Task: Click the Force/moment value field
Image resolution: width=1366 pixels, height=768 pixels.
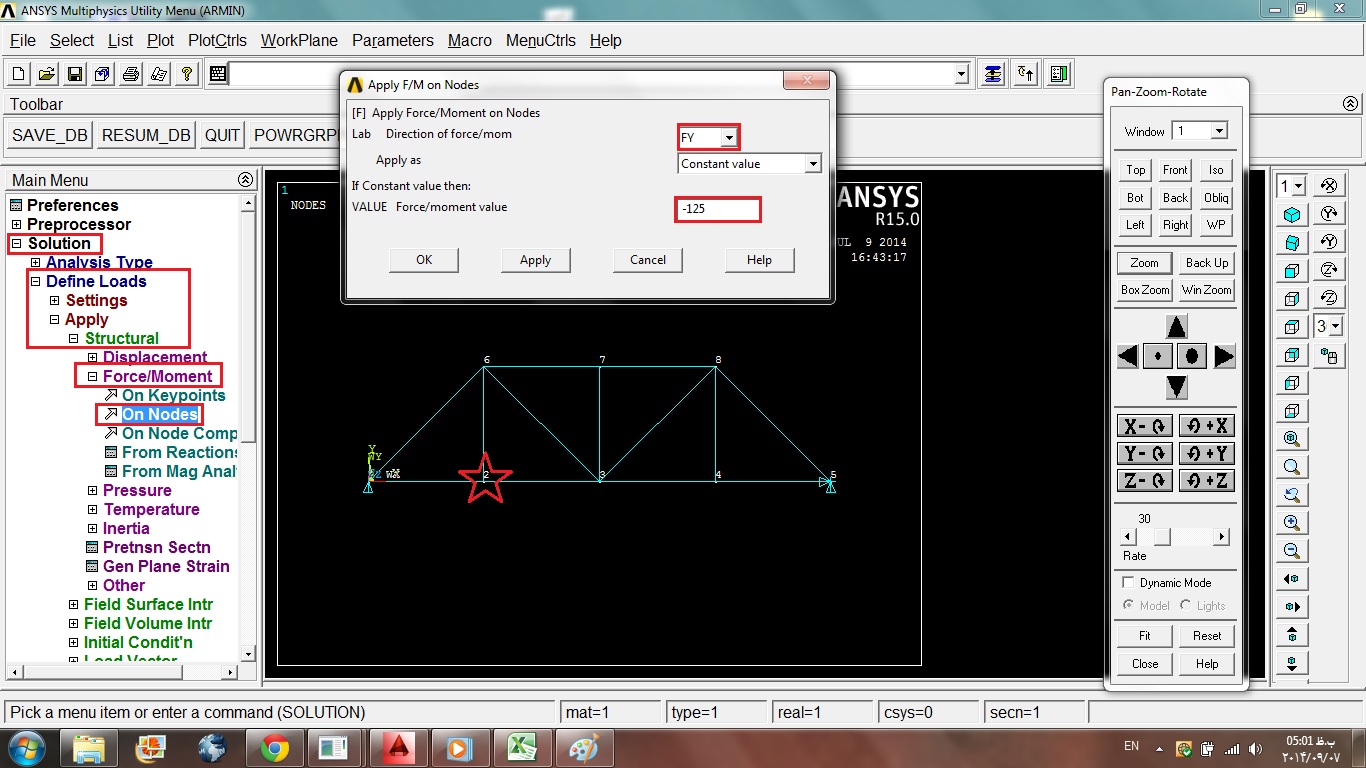Action: (718, 210)
